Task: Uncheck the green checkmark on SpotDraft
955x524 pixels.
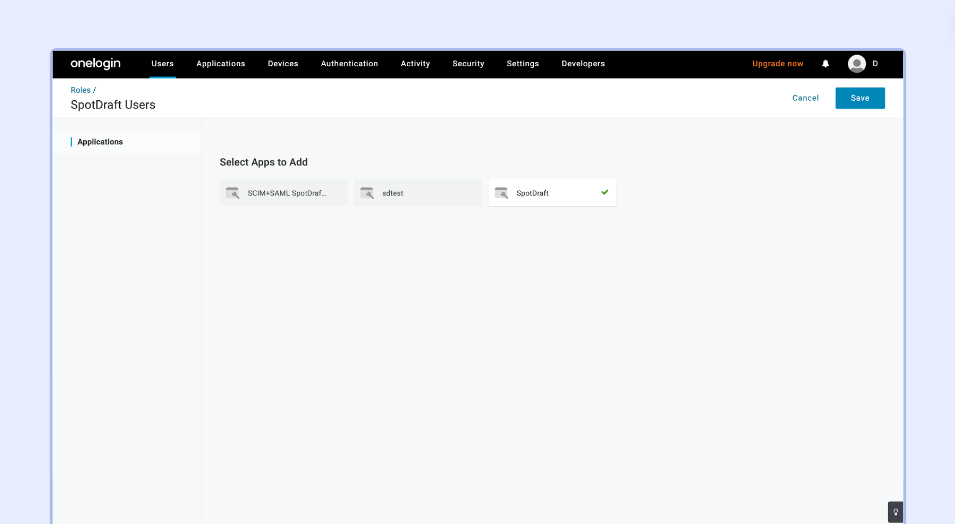Action: click(x=605, y=192)
